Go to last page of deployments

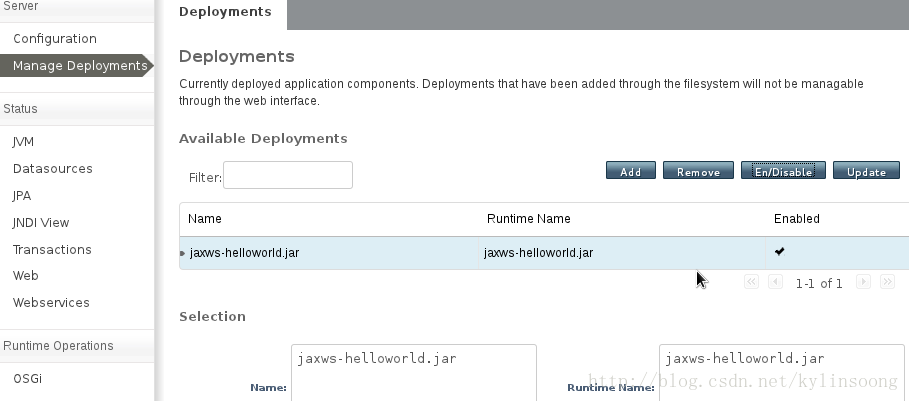(x=887, y=282)
